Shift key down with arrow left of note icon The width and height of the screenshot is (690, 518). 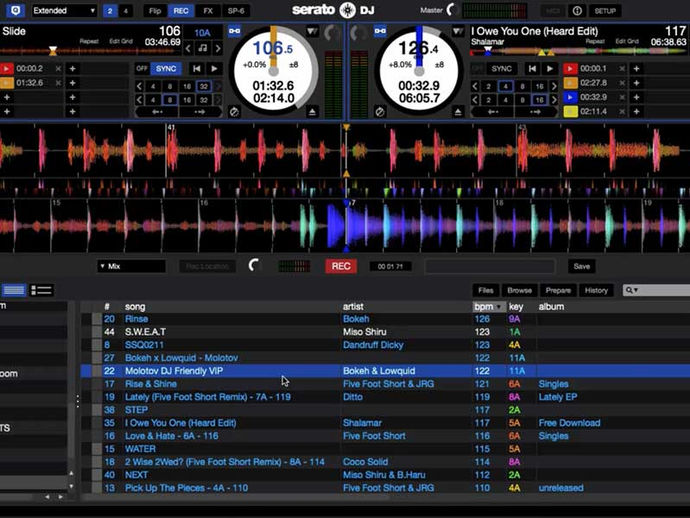click(x=188, y=48)
